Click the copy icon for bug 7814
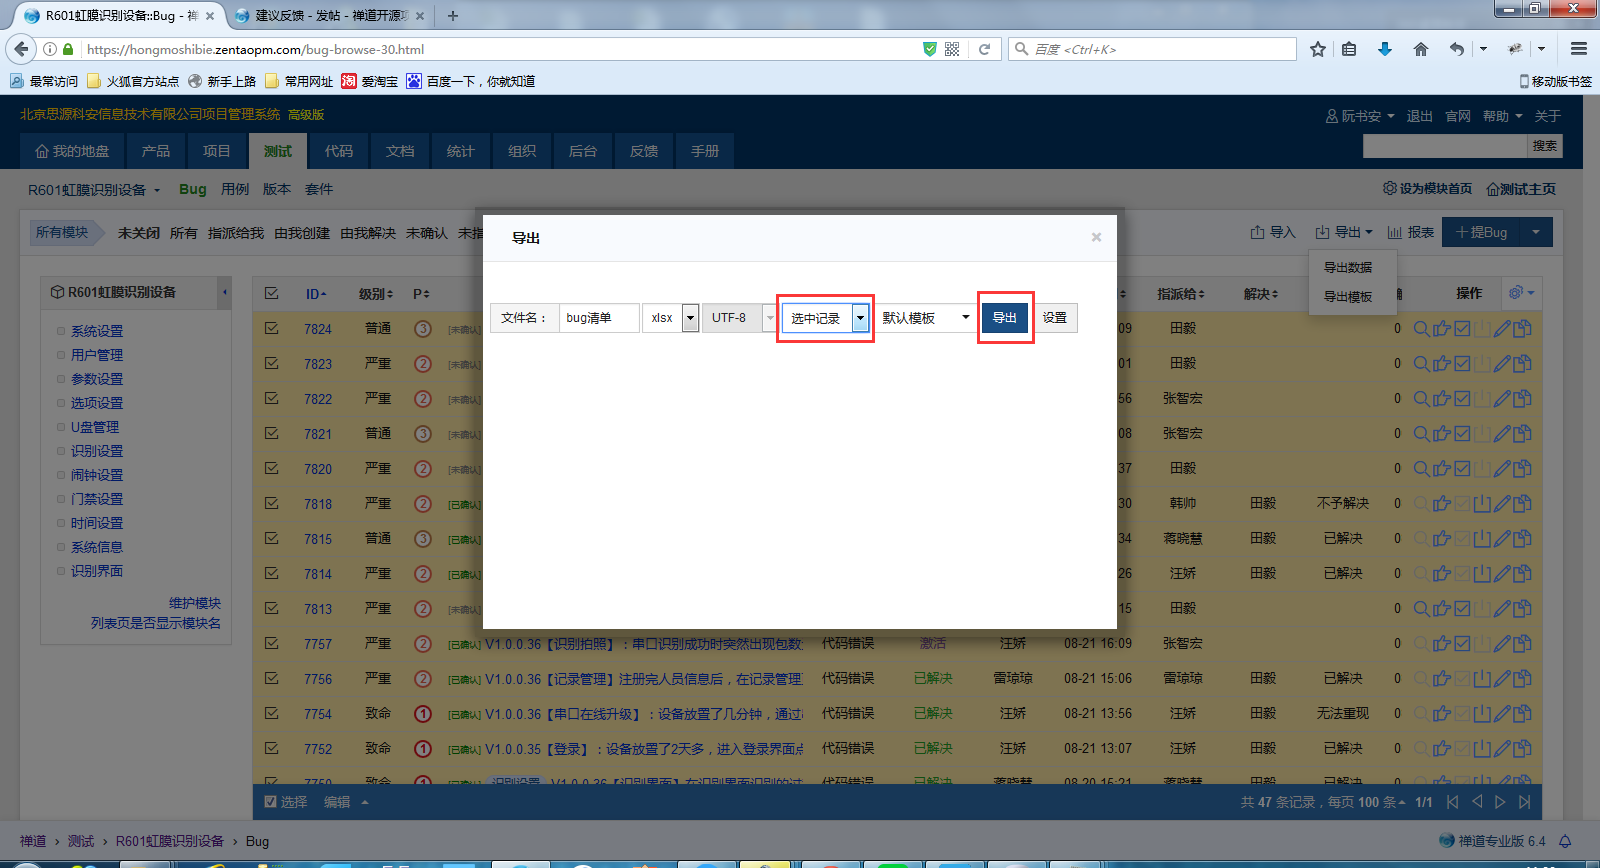Viewport: 1600px width, 868px height. pos(1522,573)
